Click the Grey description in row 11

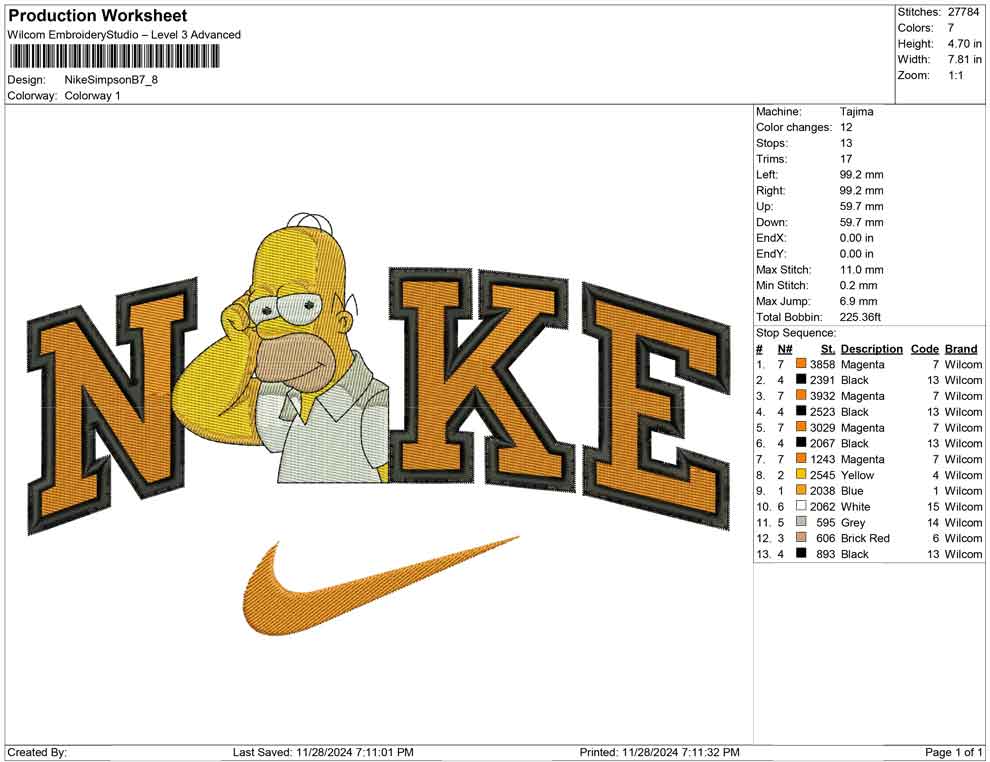pyautogui.click(x=853, y=522)
